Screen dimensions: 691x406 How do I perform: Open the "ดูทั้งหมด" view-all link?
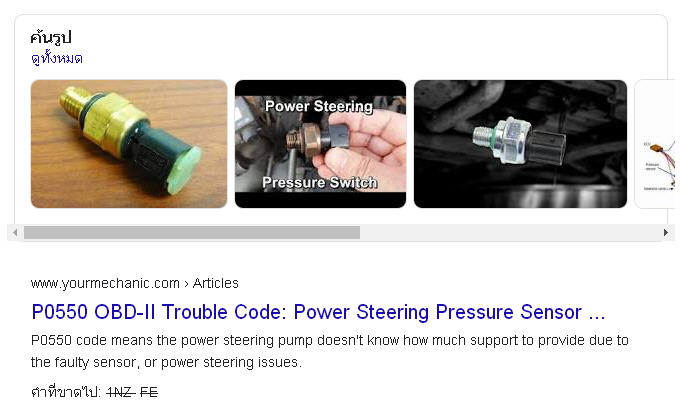click(x=57, y=58)
